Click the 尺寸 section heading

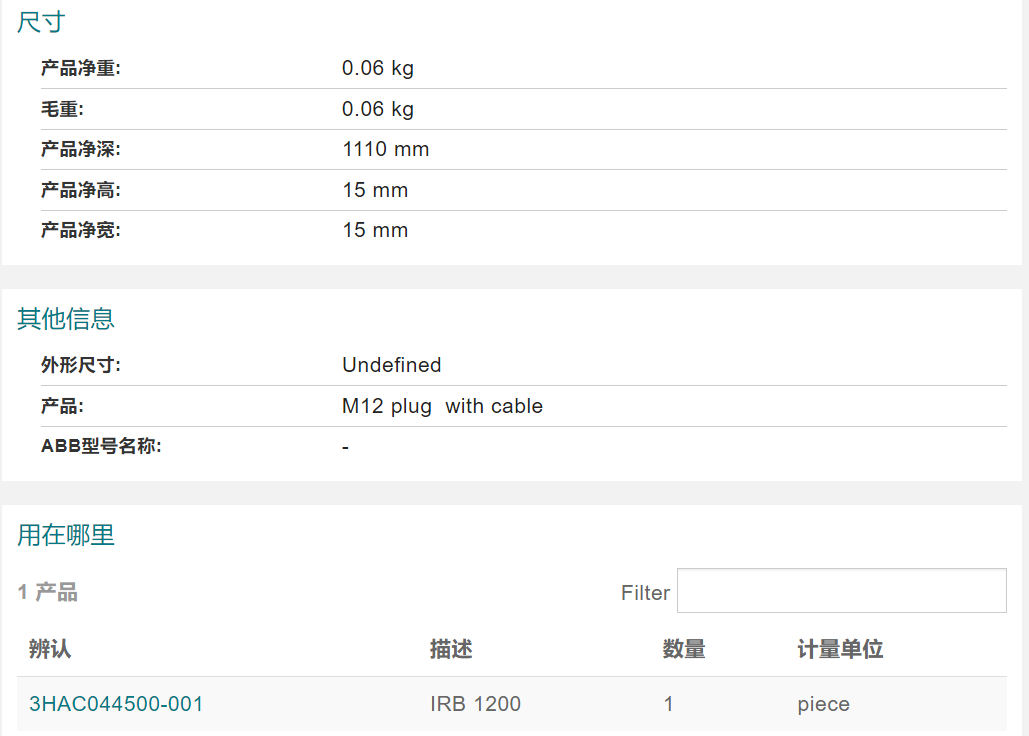(41, 22)
